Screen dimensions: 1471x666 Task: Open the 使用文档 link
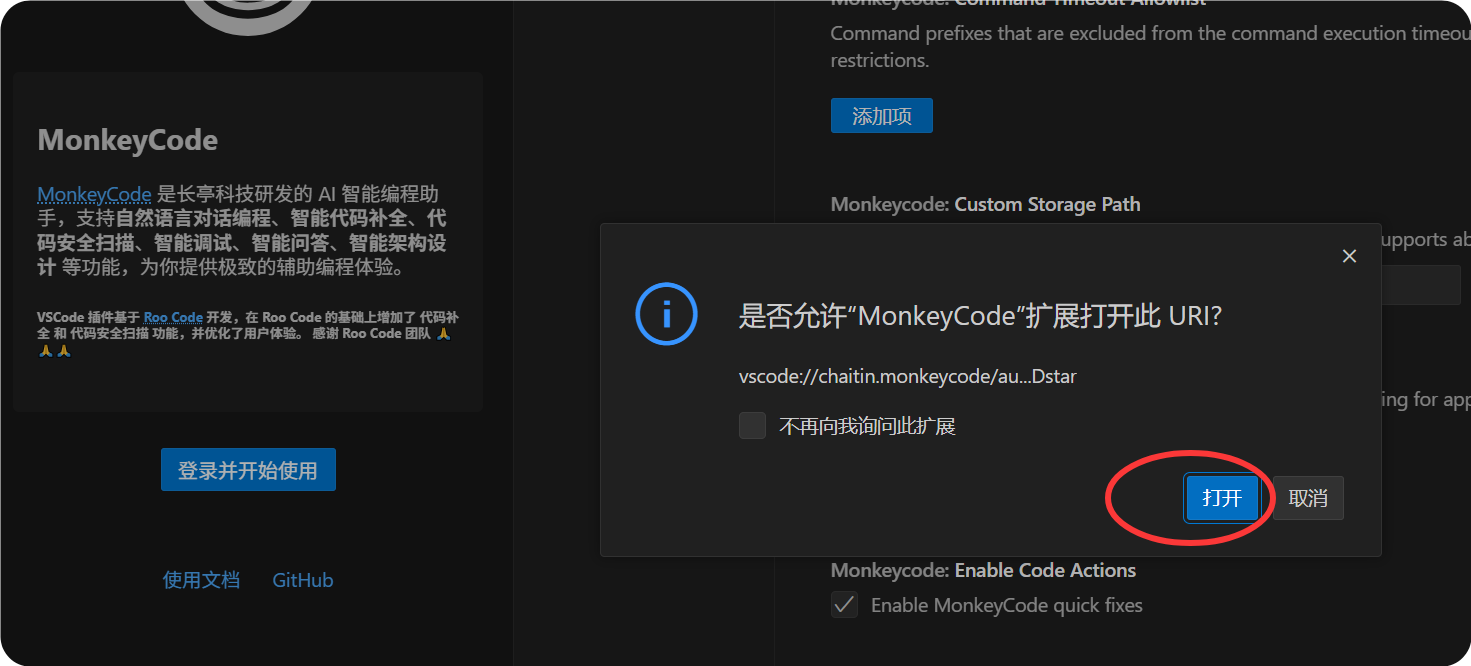[x=201, y=580]
